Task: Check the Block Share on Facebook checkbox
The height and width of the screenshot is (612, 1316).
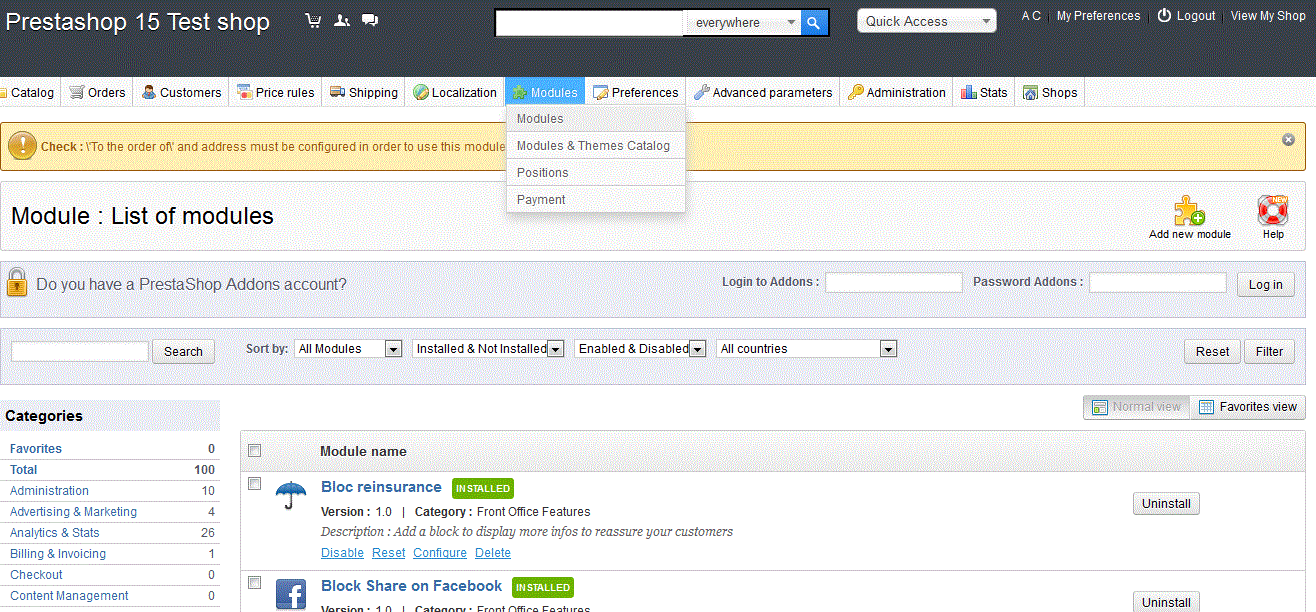Action: point(255,583)
